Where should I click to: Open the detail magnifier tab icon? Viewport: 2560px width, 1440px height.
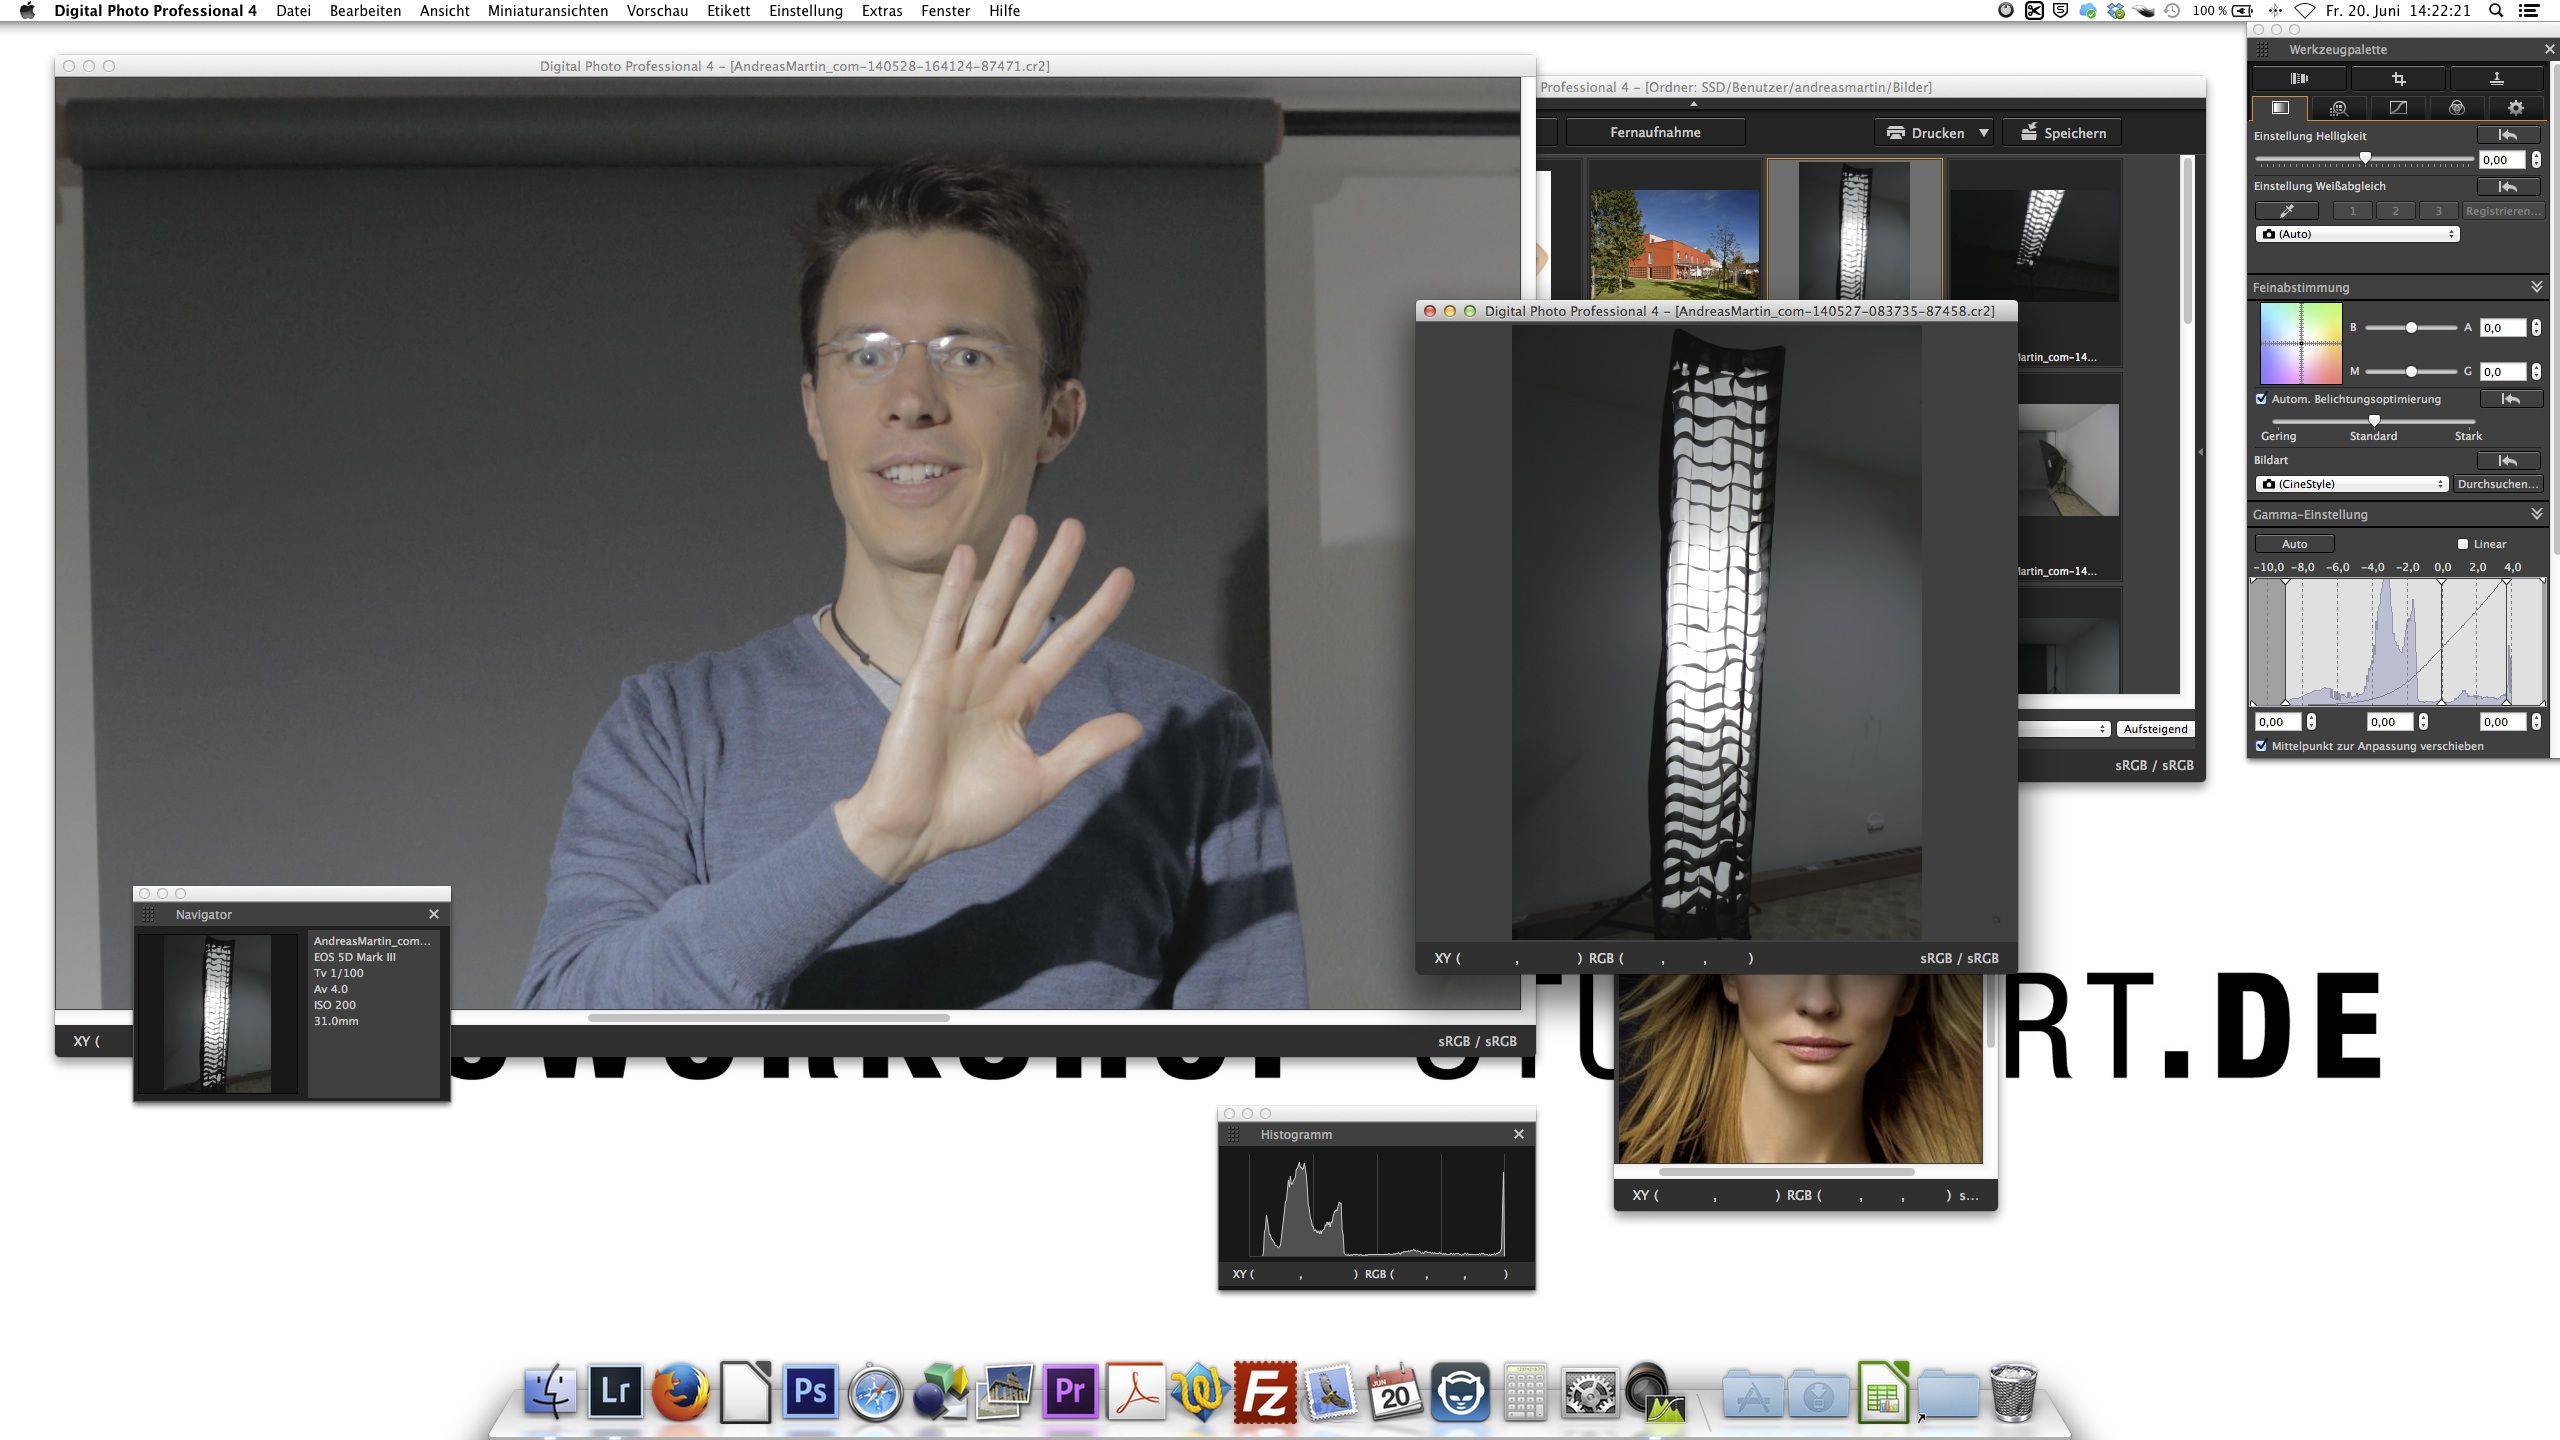click(x=2338, y=108)
